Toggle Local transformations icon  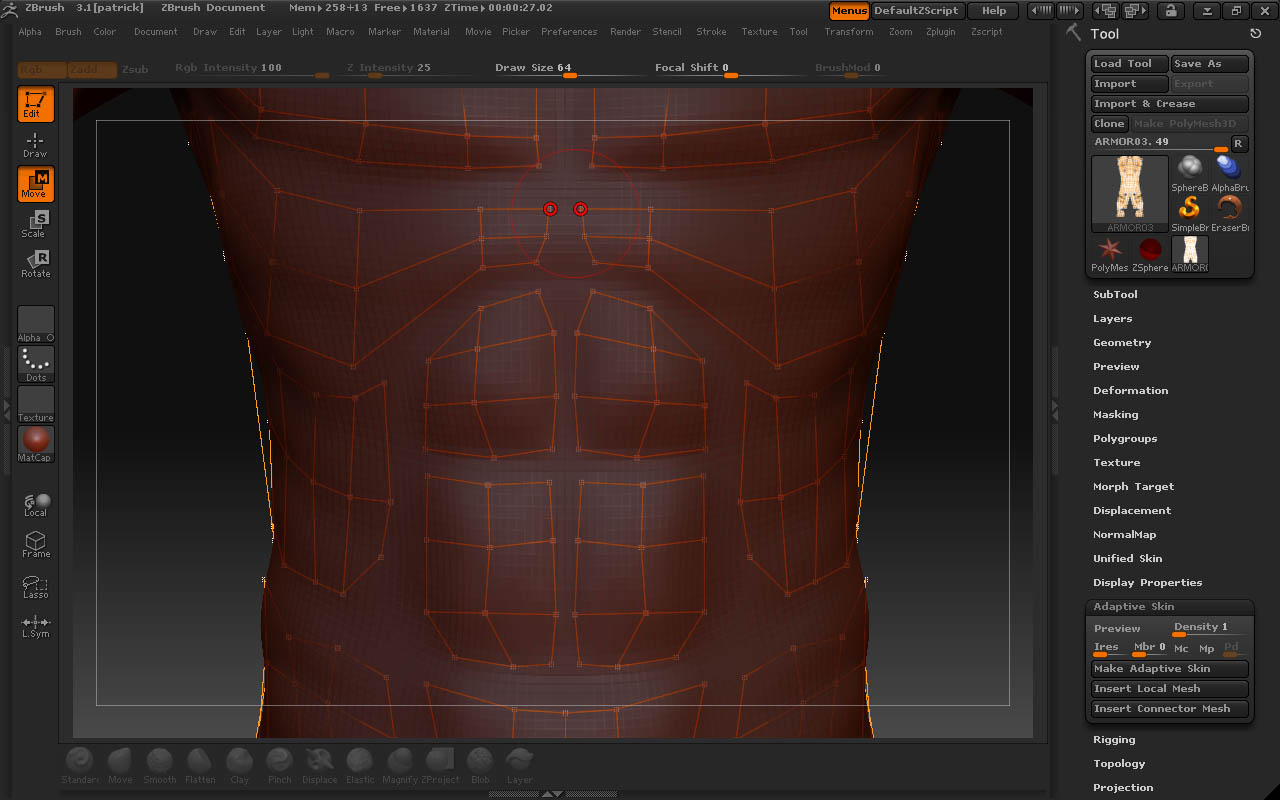[x=35, y=504]
